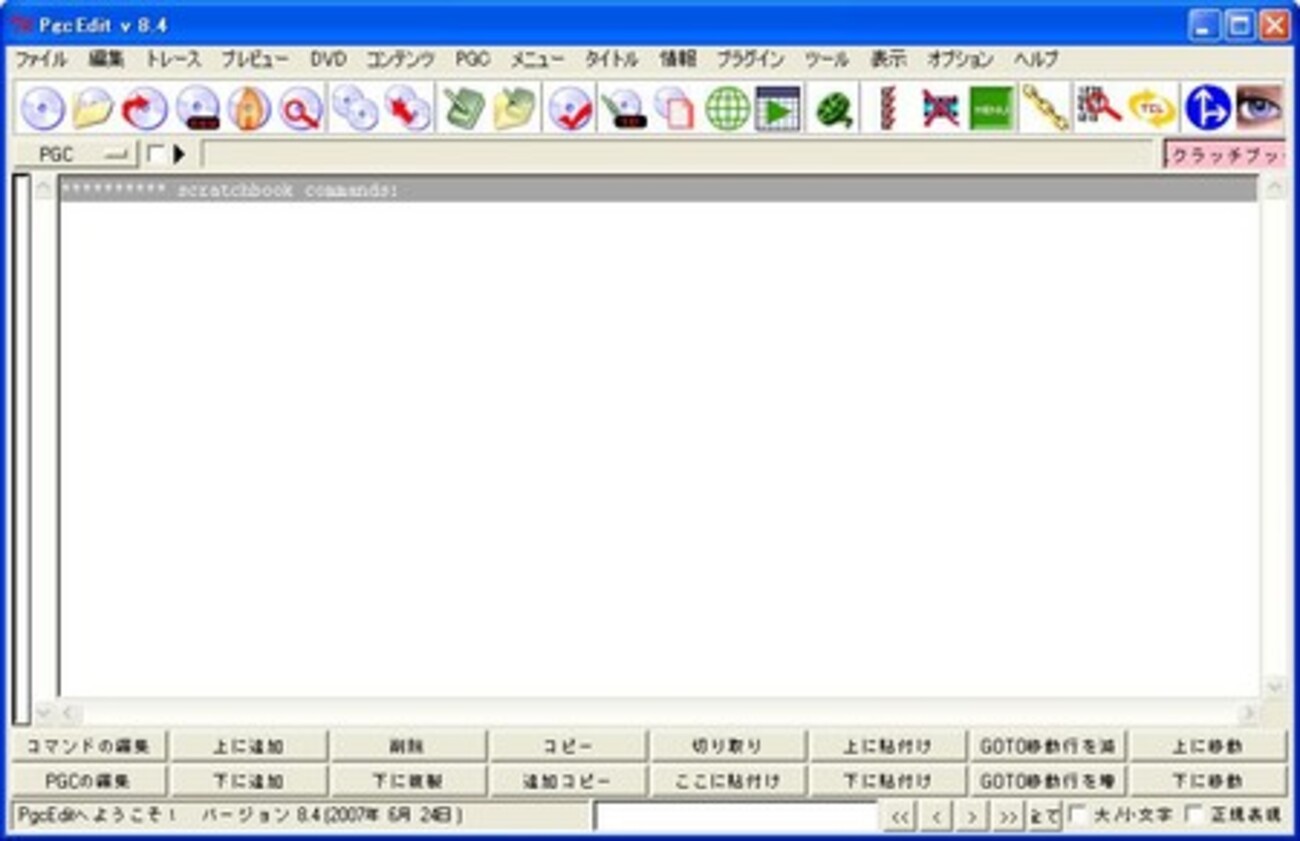
Task: Open the プレビュー menu
Action: (x=255, y=59)
